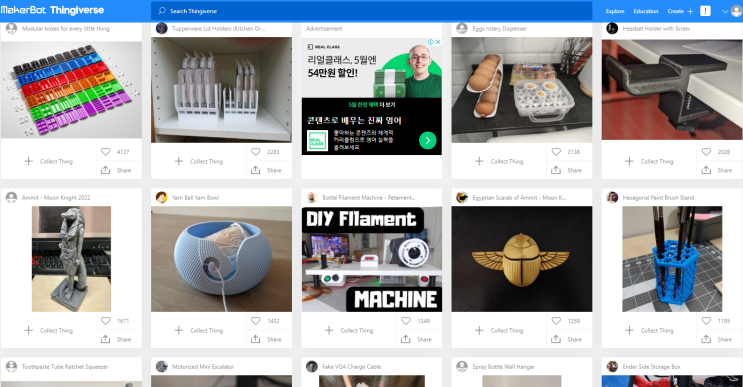The image size is (743, 387).
Task: Open the Create menu
Action: click(675, 11)
